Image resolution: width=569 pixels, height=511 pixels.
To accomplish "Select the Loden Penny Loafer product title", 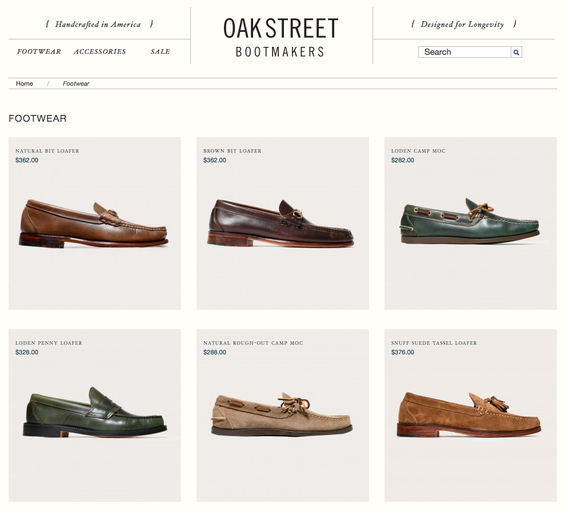I will [49, 343].
